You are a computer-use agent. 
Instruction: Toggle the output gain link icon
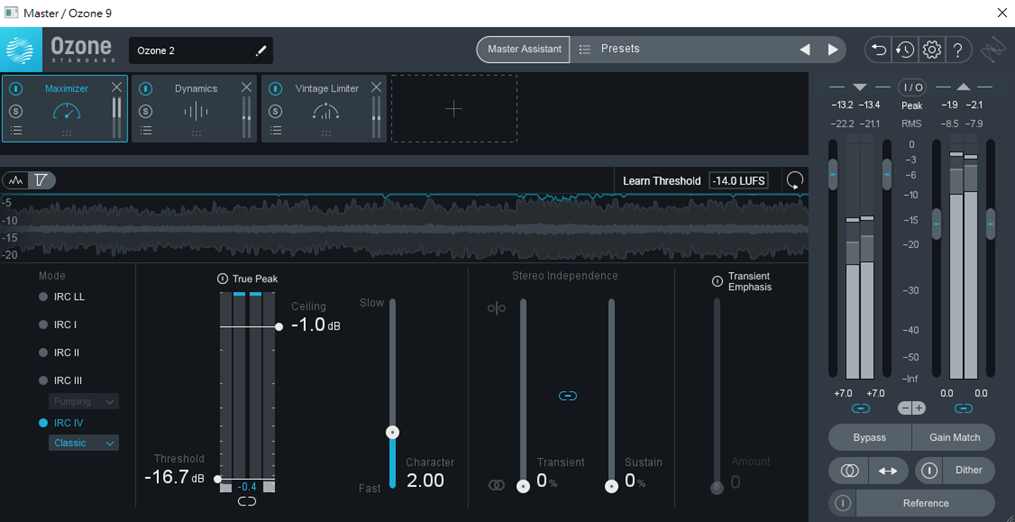click(963, 409)
